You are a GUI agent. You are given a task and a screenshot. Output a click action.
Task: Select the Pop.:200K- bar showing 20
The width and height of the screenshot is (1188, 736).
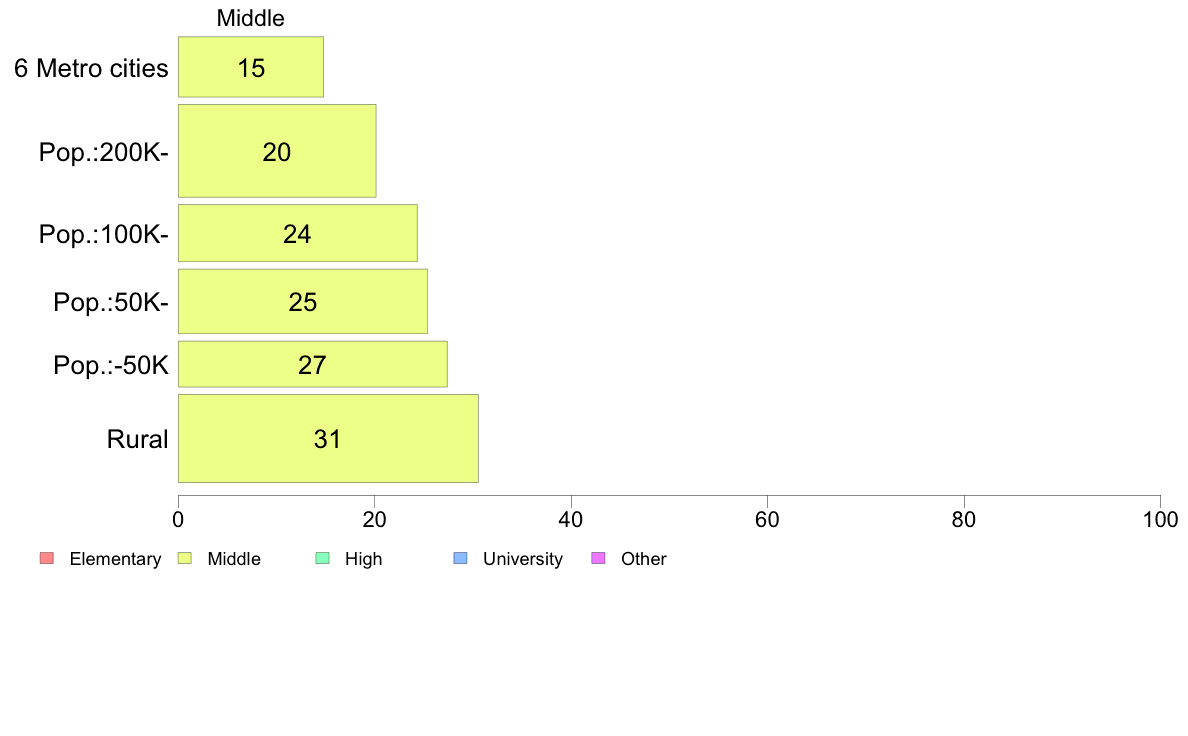click(x=277, y=151)
